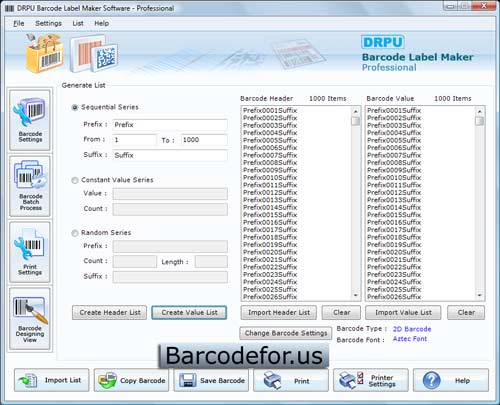Open Printer Settings
Image resolution: width=500 pixels, height=405 pixels.
[371, 380]
